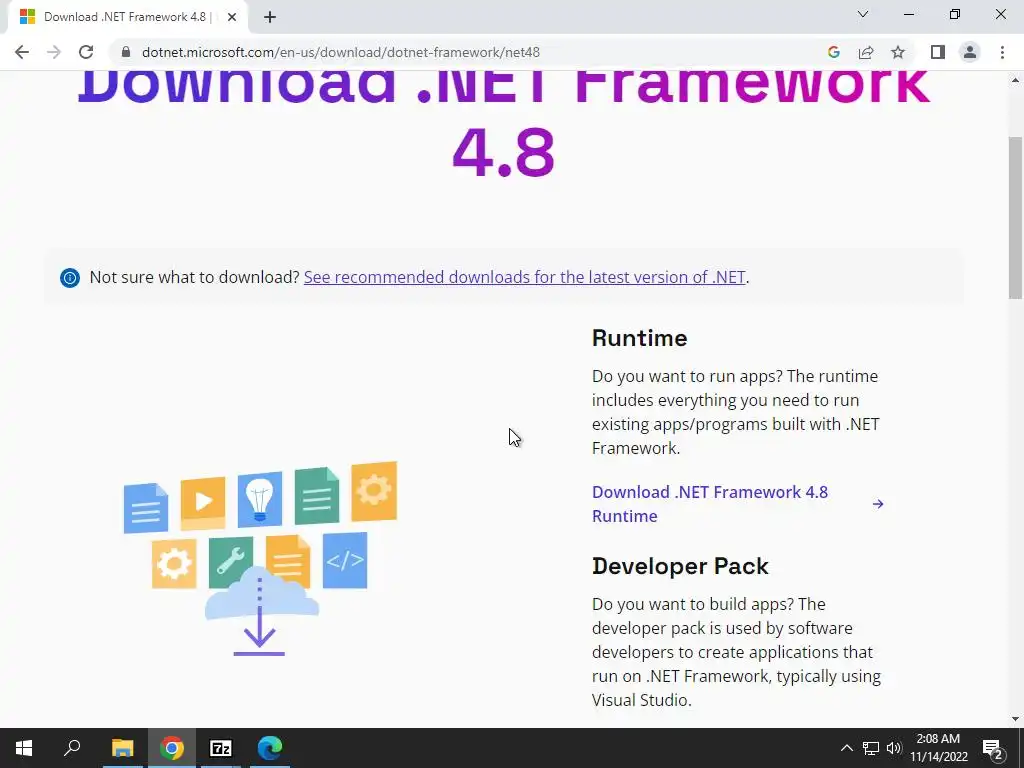Screen dimensions: 1024x768
Task: Open Google search icon in address bar
Action: tap(833, 52)
